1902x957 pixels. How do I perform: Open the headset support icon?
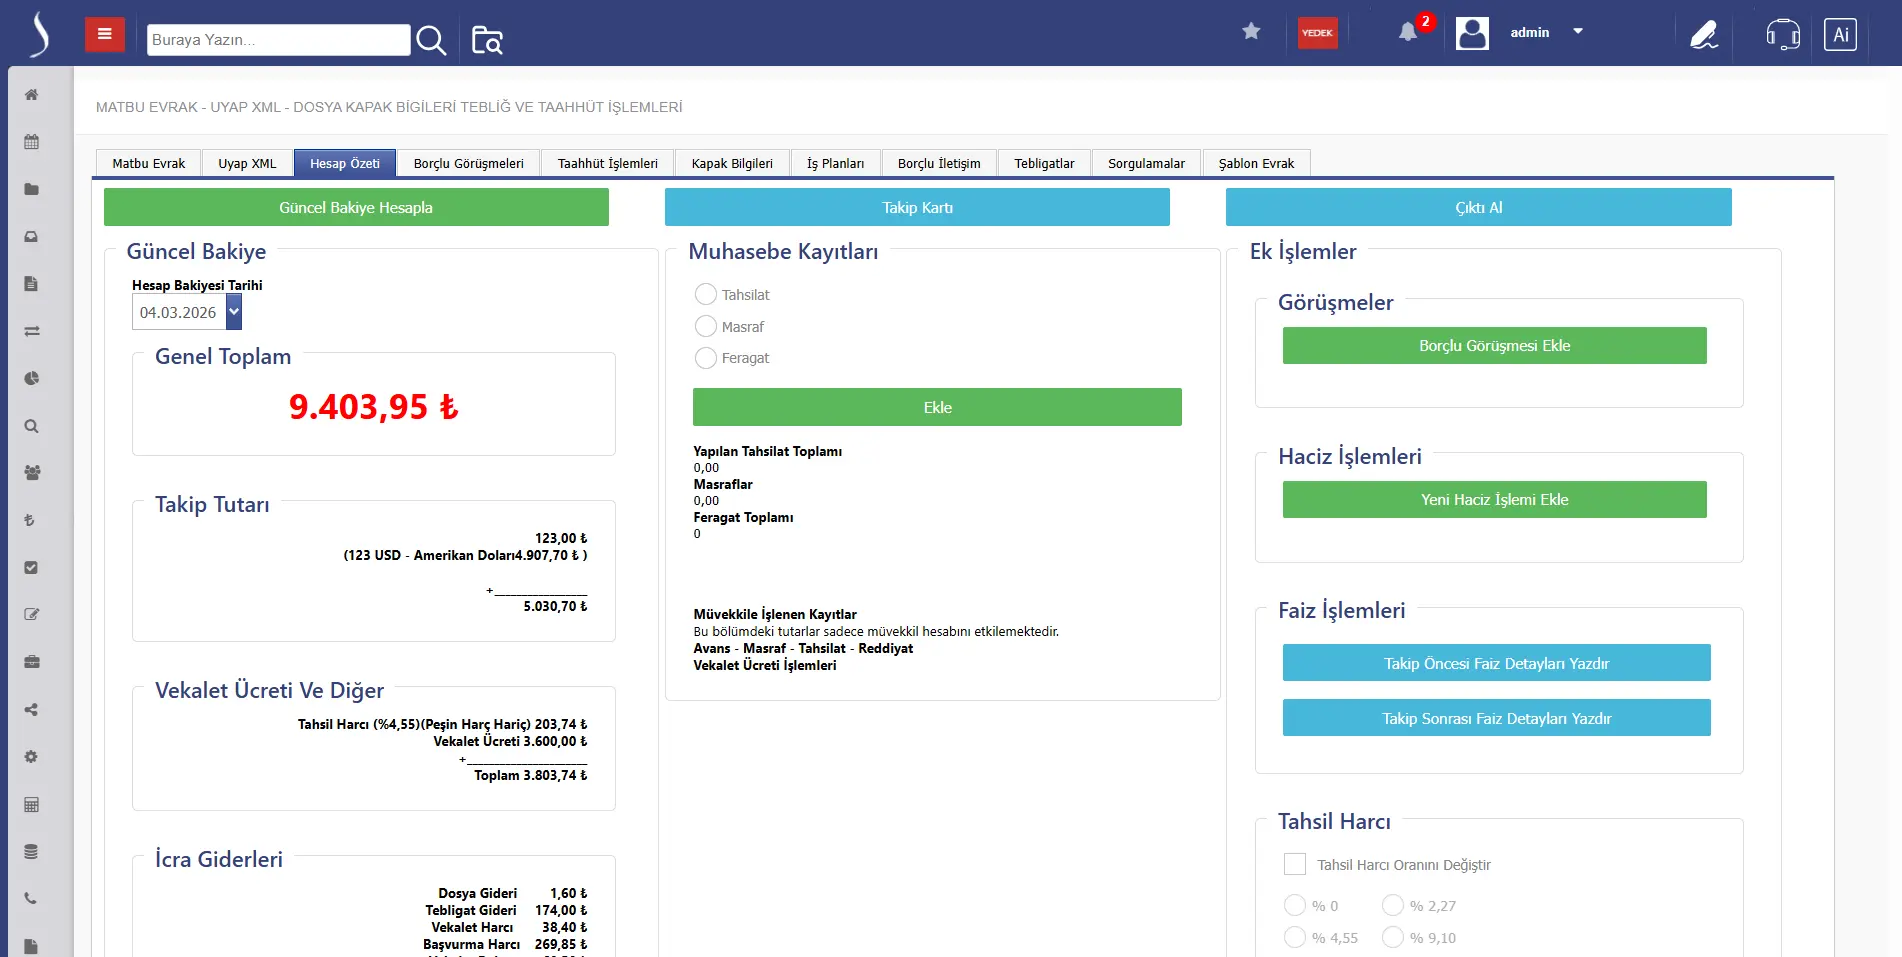1782,34
